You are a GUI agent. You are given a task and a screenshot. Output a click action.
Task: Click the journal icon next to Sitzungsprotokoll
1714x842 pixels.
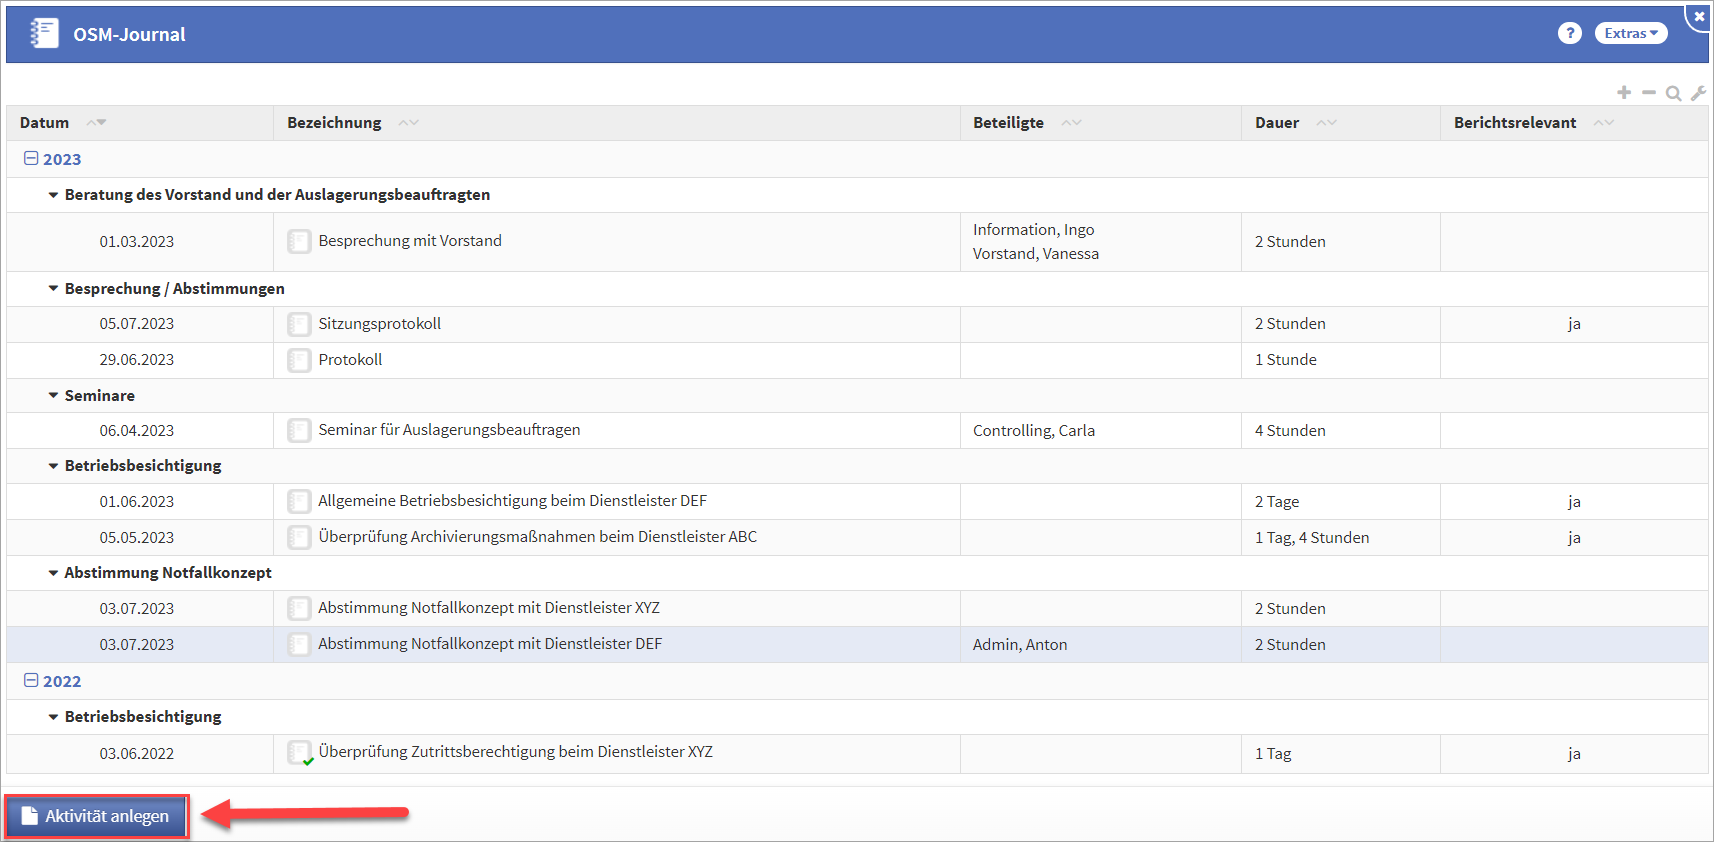tap(299, 324)
